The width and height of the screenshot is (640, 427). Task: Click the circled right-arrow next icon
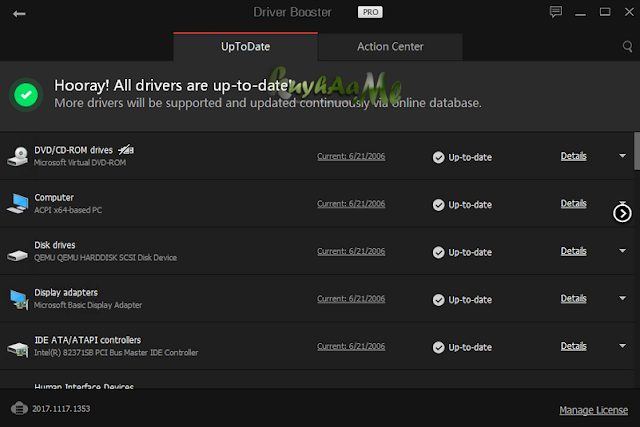tap(622, 213)
